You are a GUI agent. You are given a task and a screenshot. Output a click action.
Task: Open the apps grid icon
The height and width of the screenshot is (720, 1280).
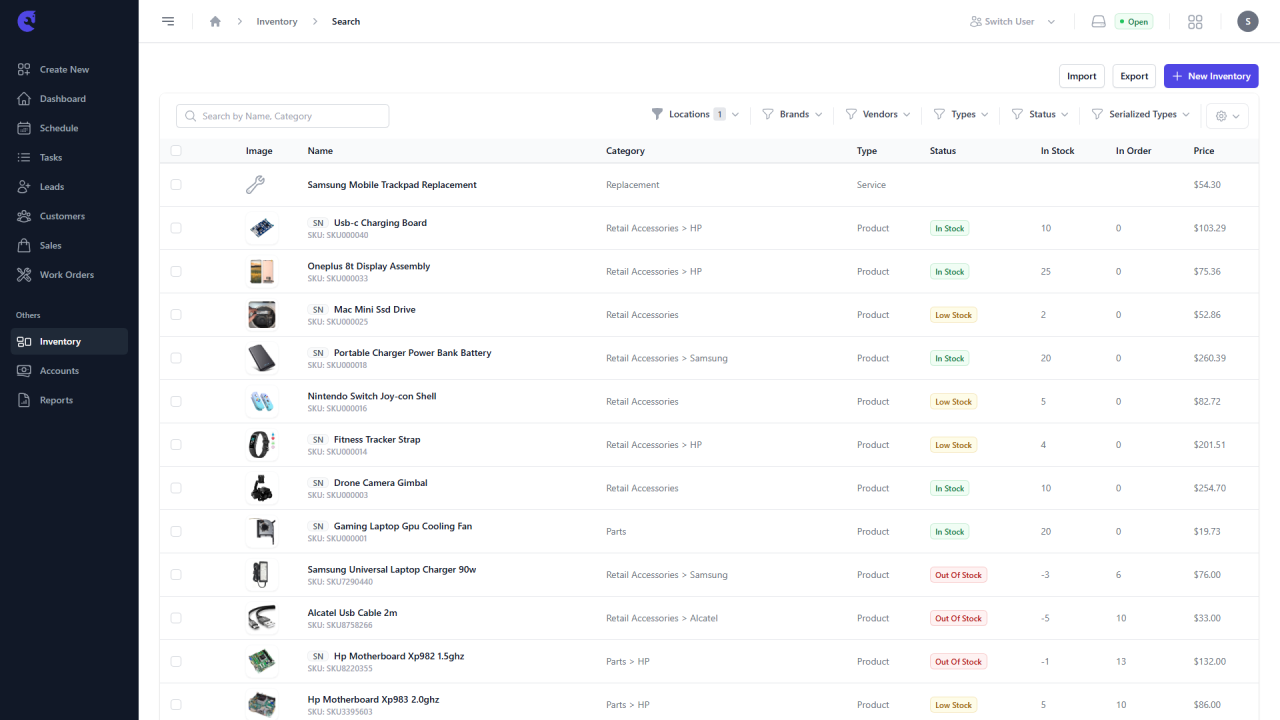[x=1195, y=21]
